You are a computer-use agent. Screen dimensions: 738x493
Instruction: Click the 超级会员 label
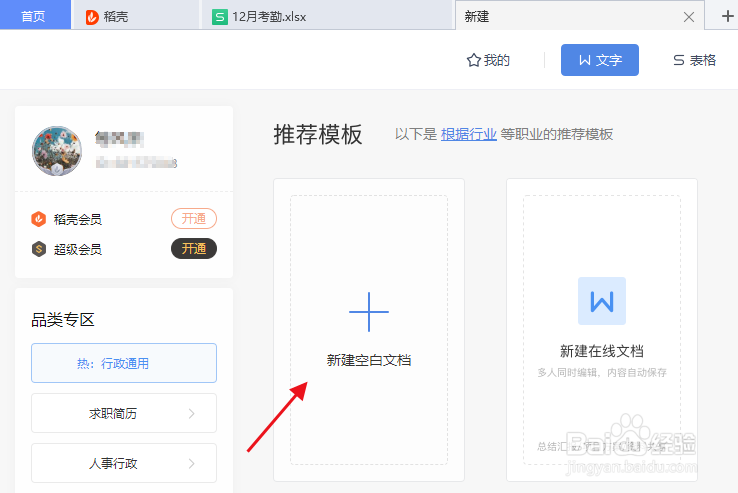pyautogui.click(x=78, y=249)
